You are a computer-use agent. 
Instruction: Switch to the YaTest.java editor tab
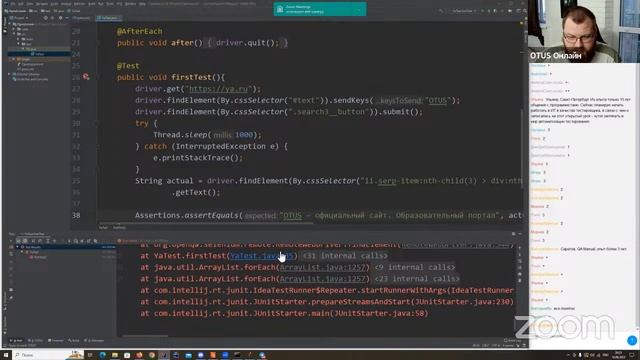click(109, 18)
